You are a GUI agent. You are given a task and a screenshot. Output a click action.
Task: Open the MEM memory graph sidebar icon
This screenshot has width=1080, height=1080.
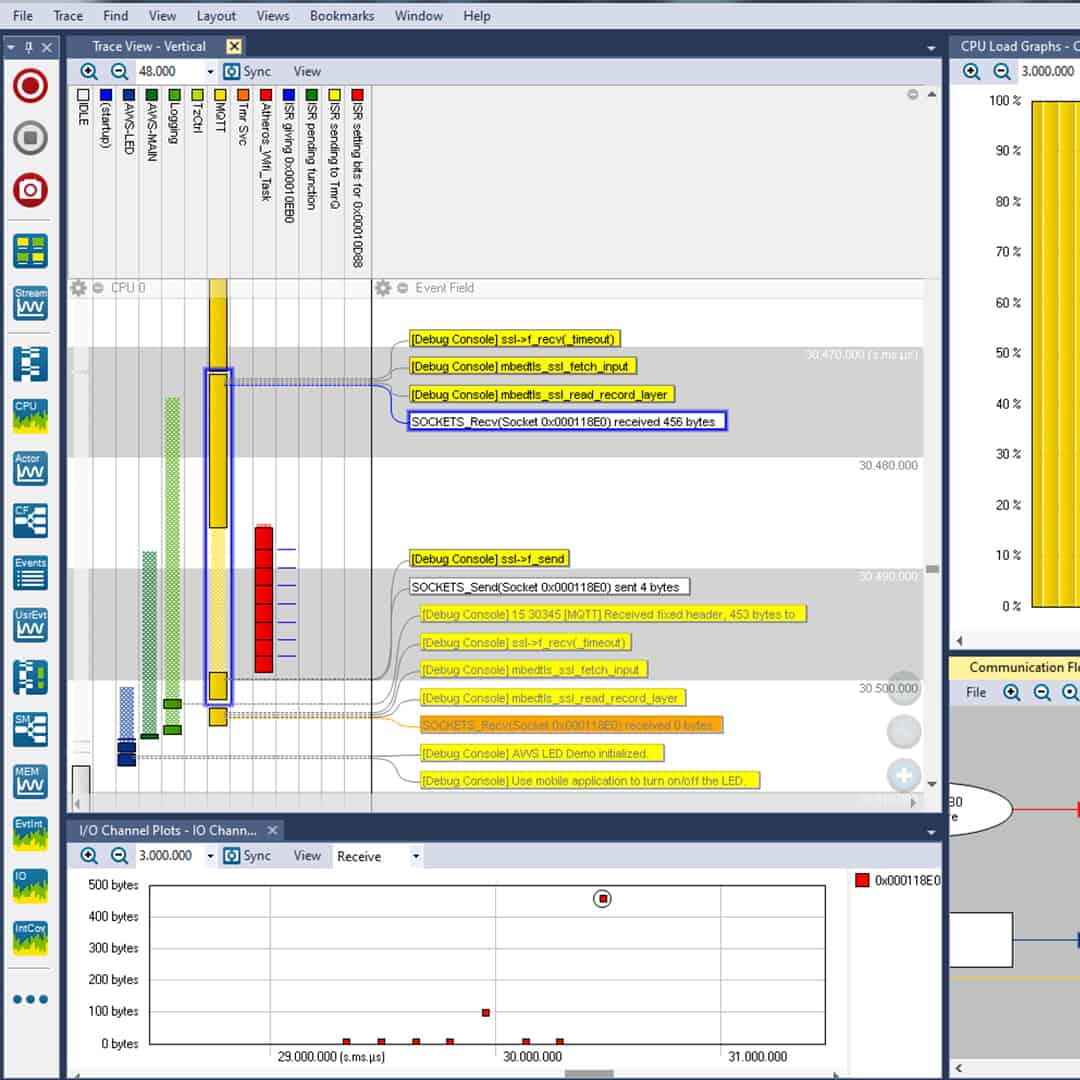30,782
